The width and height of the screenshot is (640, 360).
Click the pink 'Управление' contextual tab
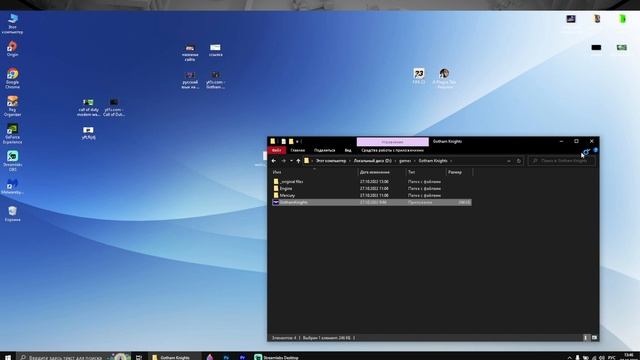[x=393, y=142]
